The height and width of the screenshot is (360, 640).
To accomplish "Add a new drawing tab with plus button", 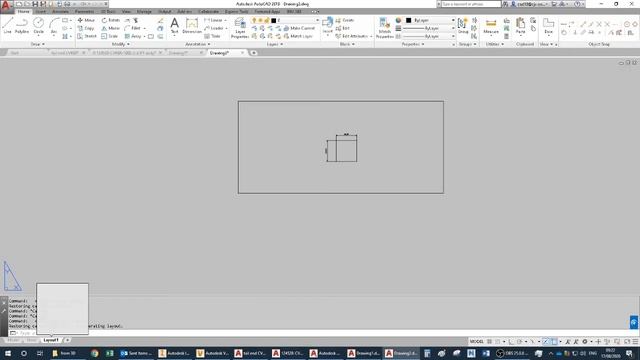I will point(253,53).
